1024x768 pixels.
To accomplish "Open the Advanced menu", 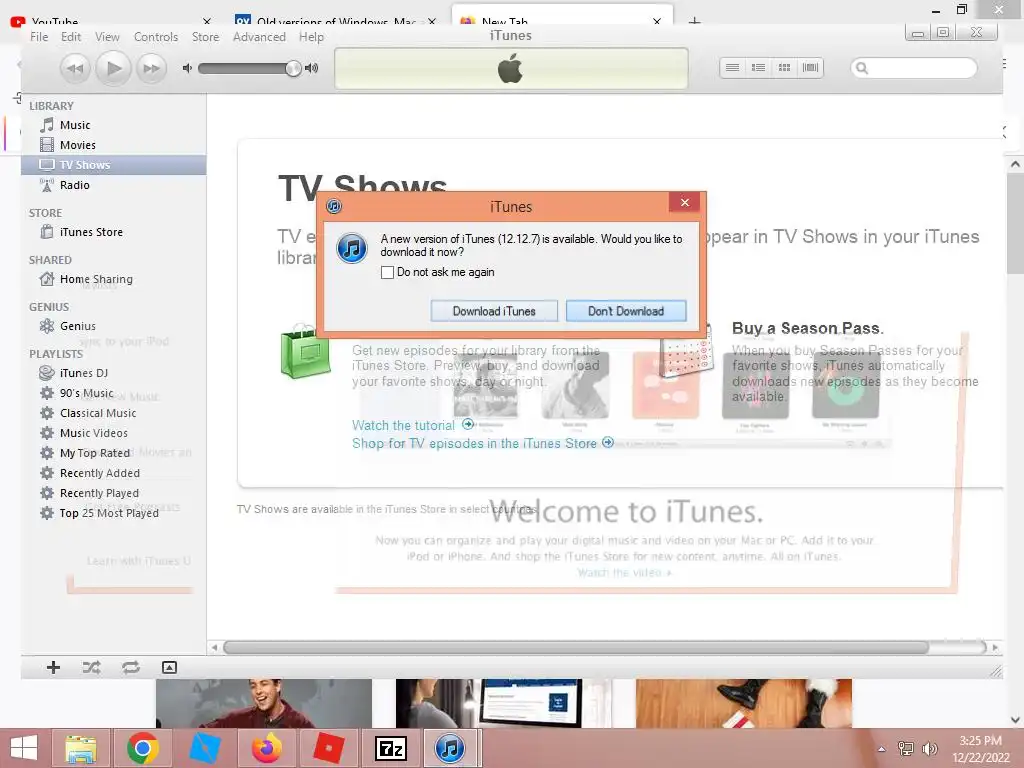I will coord(259,37).
